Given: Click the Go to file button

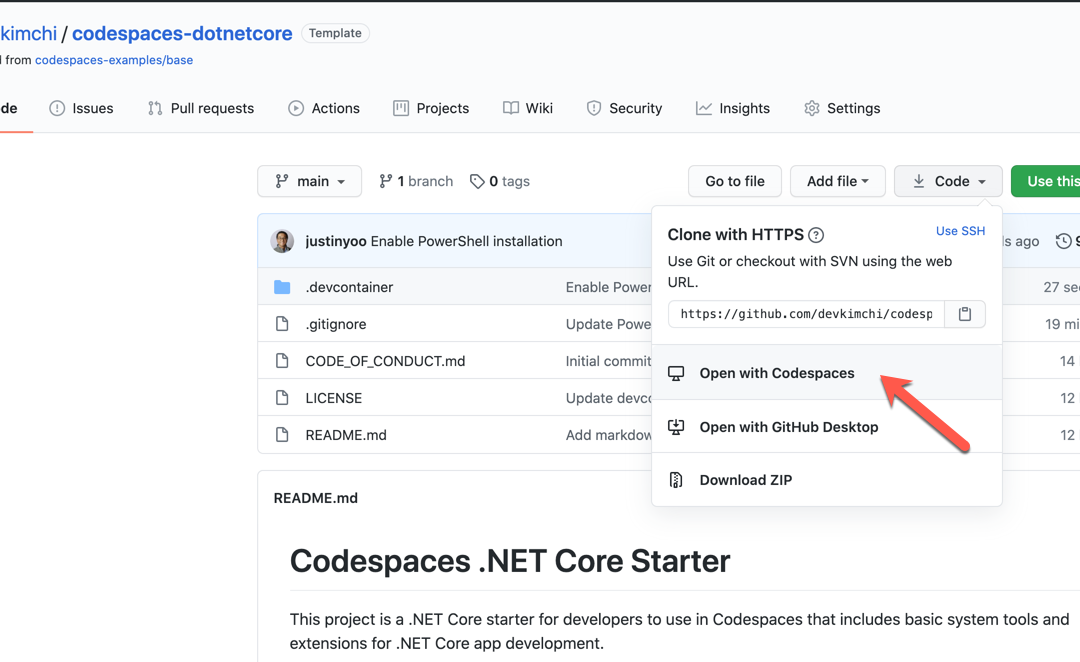Looking at the screenshot, I should pos(735,181).
